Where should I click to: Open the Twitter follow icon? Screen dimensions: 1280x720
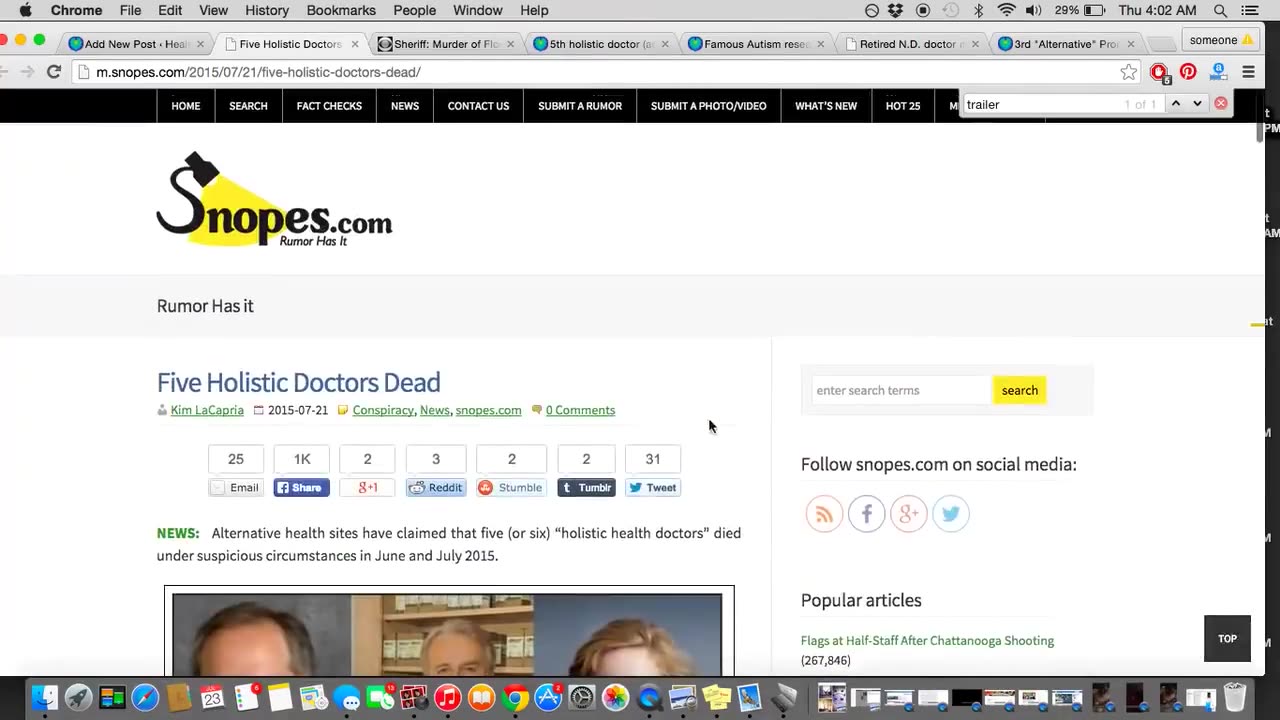[x=951, y=514]
